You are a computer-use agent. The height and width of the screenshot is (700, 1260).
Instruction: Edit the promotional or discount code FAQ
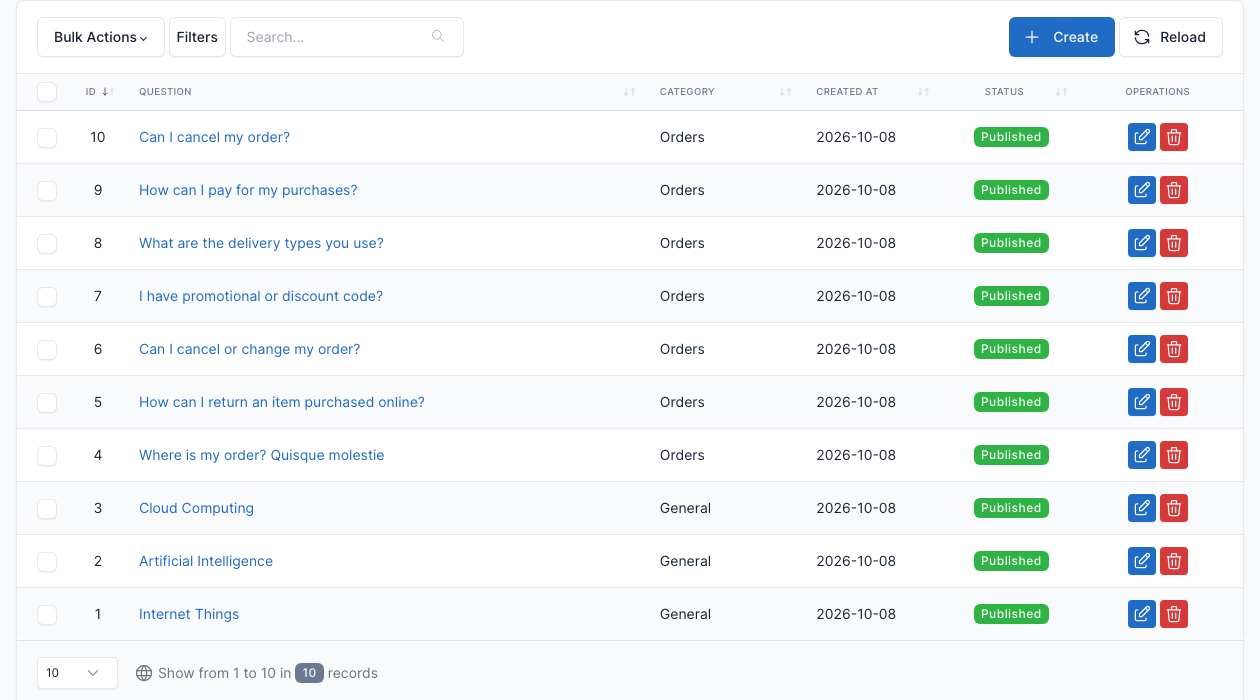(x=1142, y=296)
